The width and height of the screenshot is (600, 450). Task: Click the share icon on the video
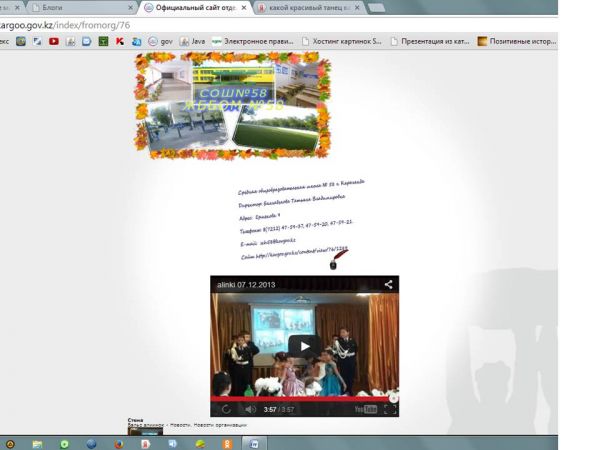click(x=388, y=285)
